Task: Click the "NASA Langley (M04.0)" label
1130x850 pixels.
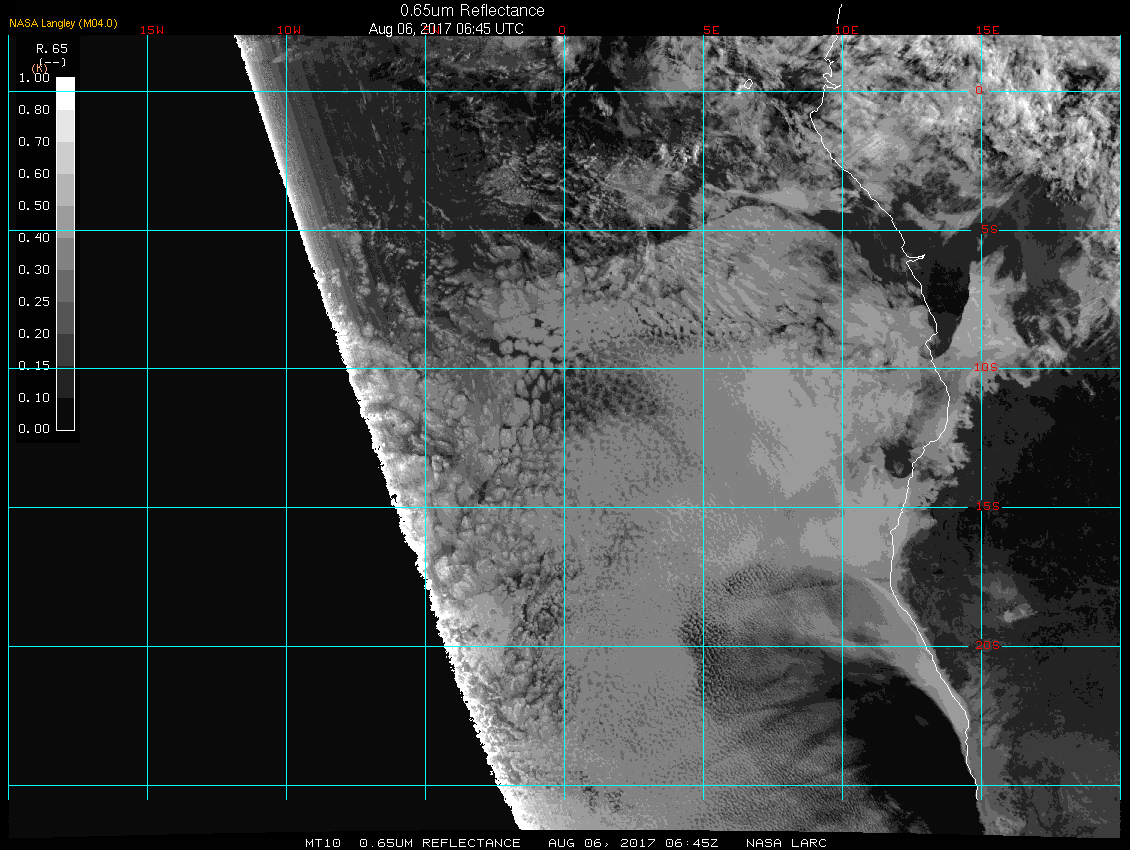Action: [x=63, y=23]
